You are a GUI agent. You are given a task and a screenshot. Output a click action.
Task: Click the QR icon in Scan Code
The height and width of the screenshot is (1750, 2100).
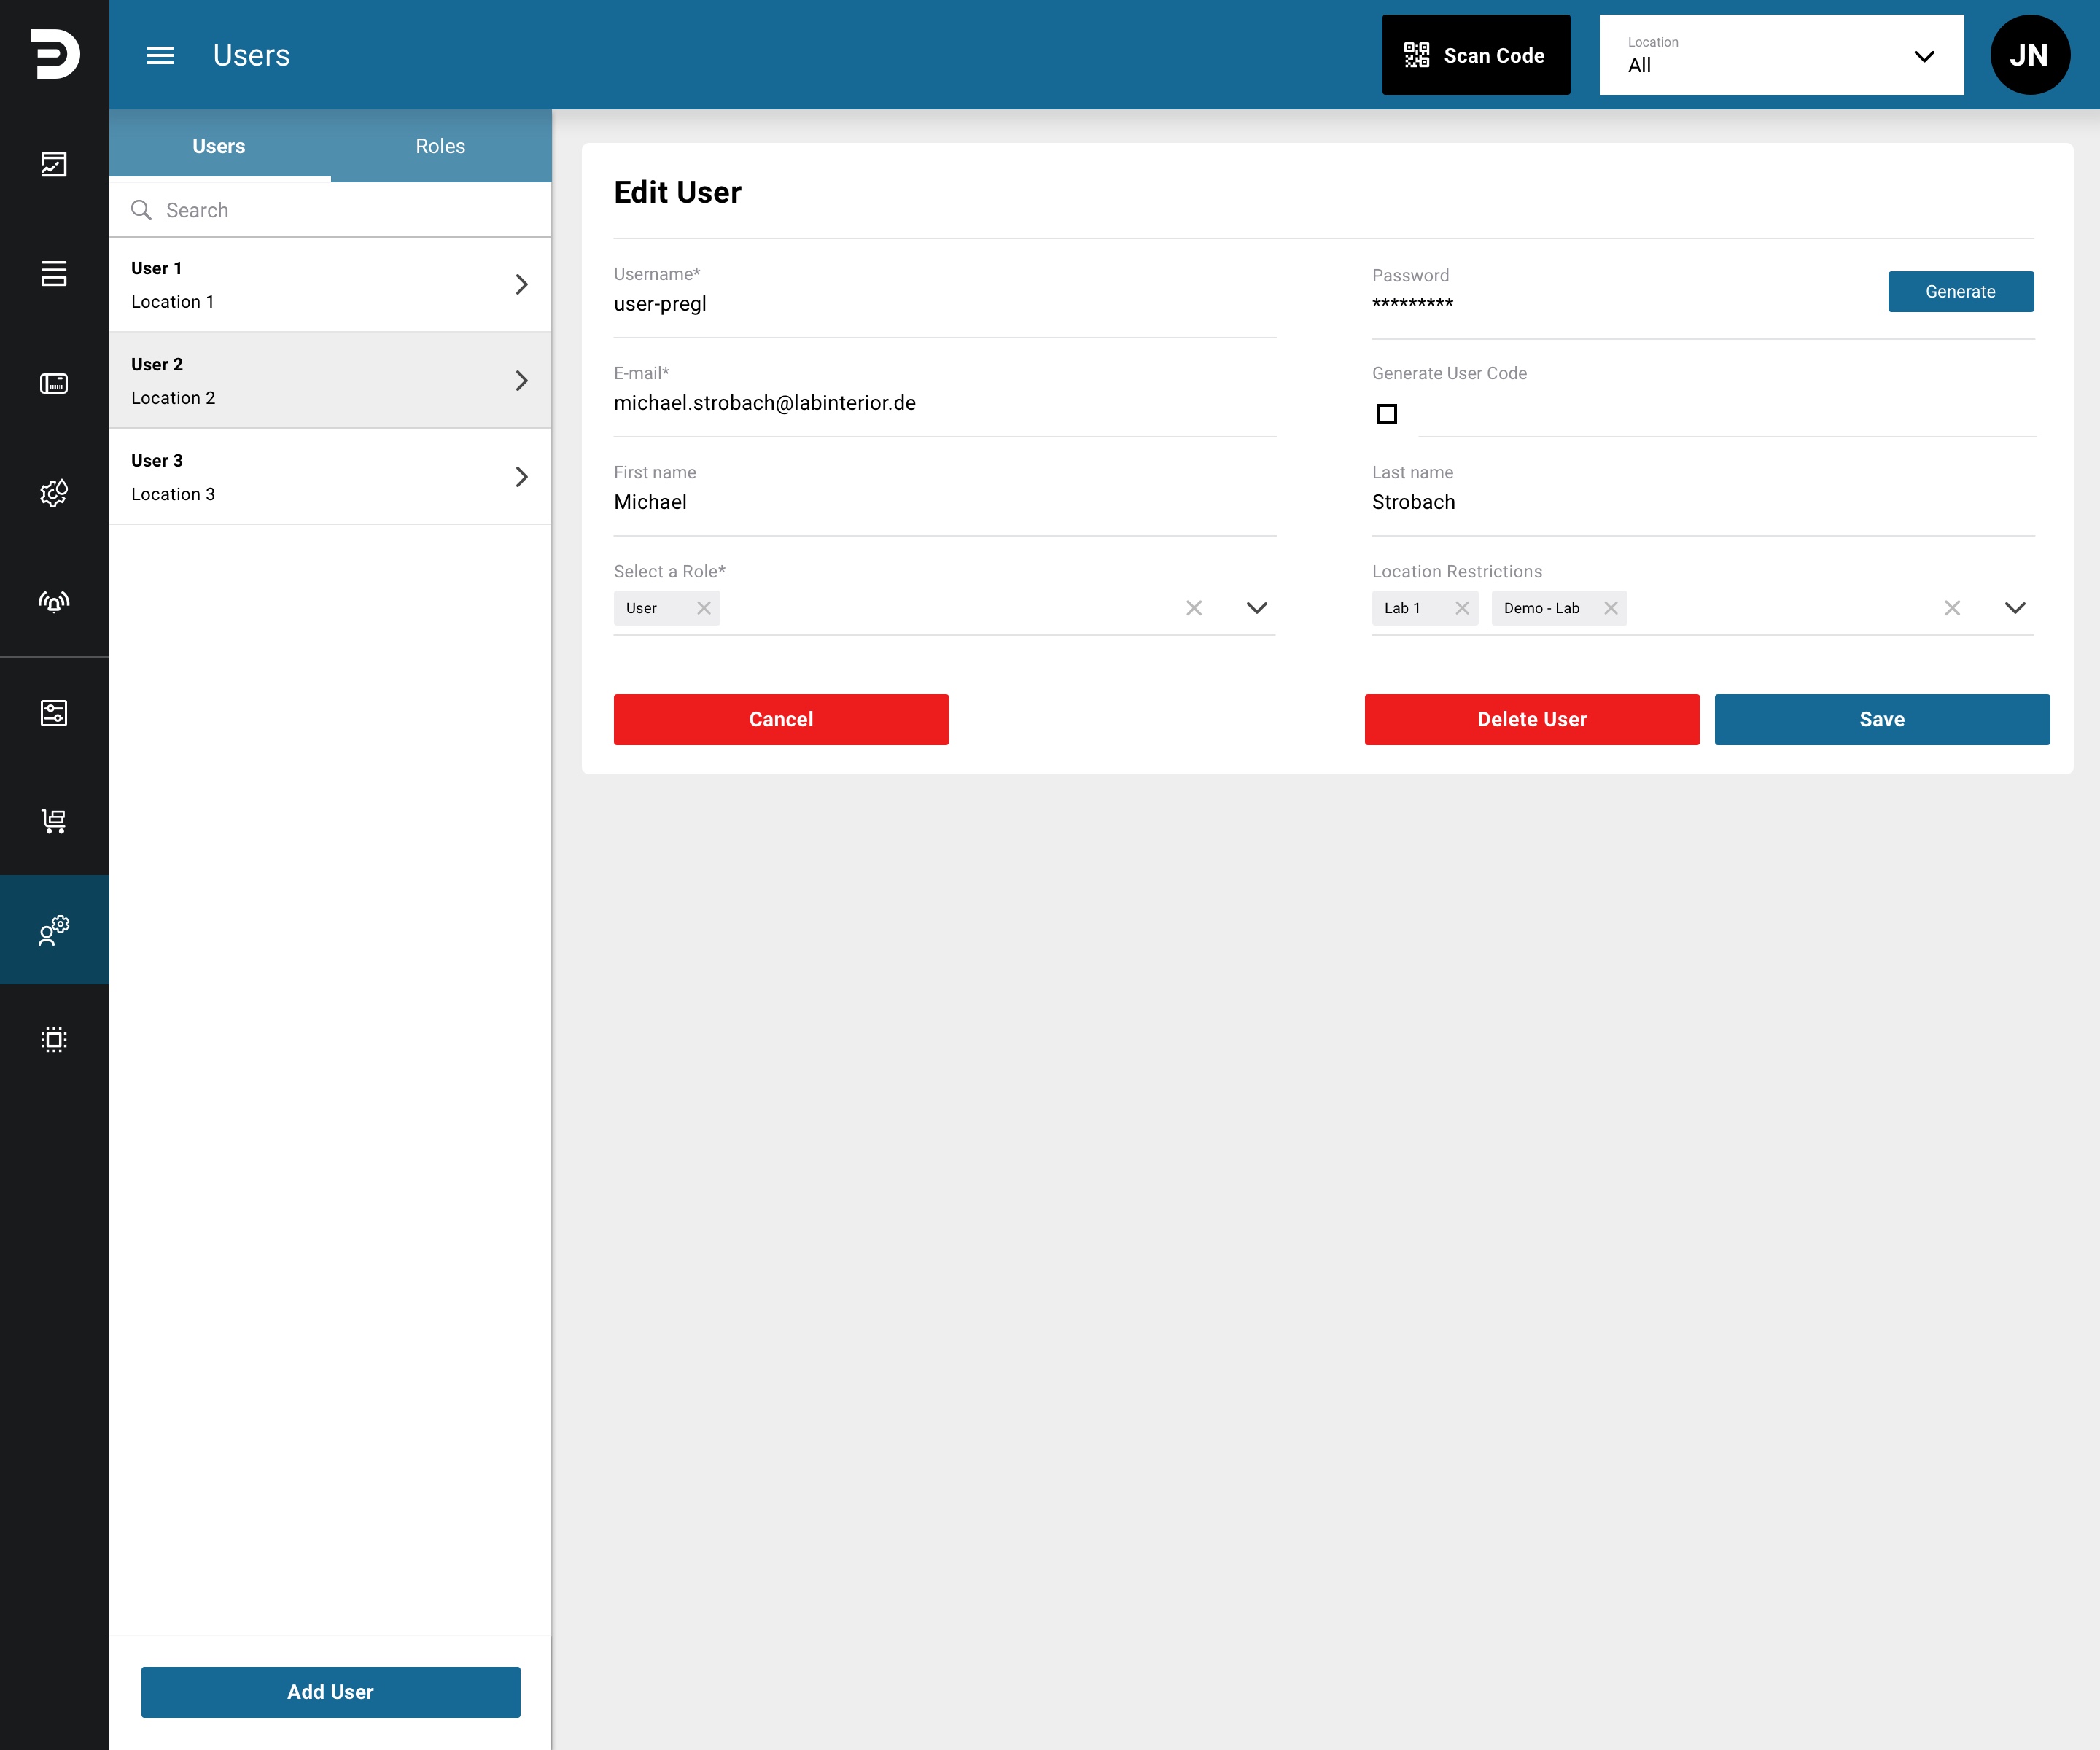pos(1417,55)
